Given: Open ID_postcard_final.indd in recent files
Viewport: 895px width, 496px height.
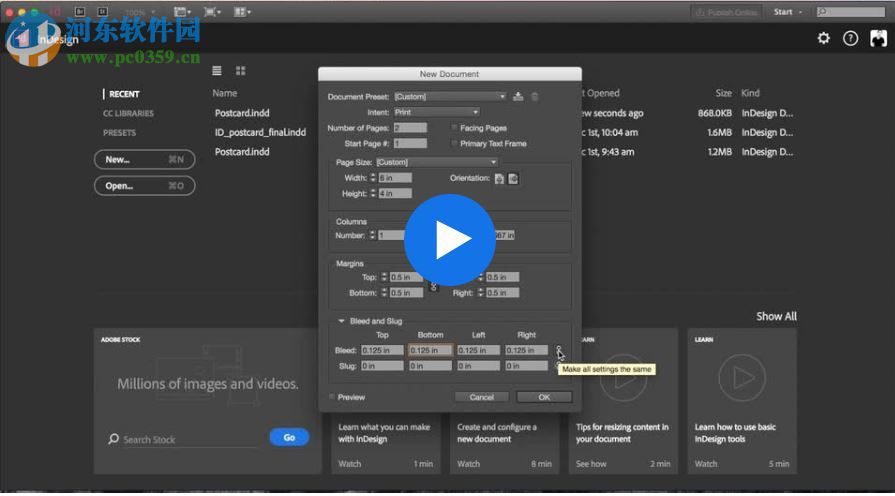Looking at the screenshot, I should [x=260, y=132].
